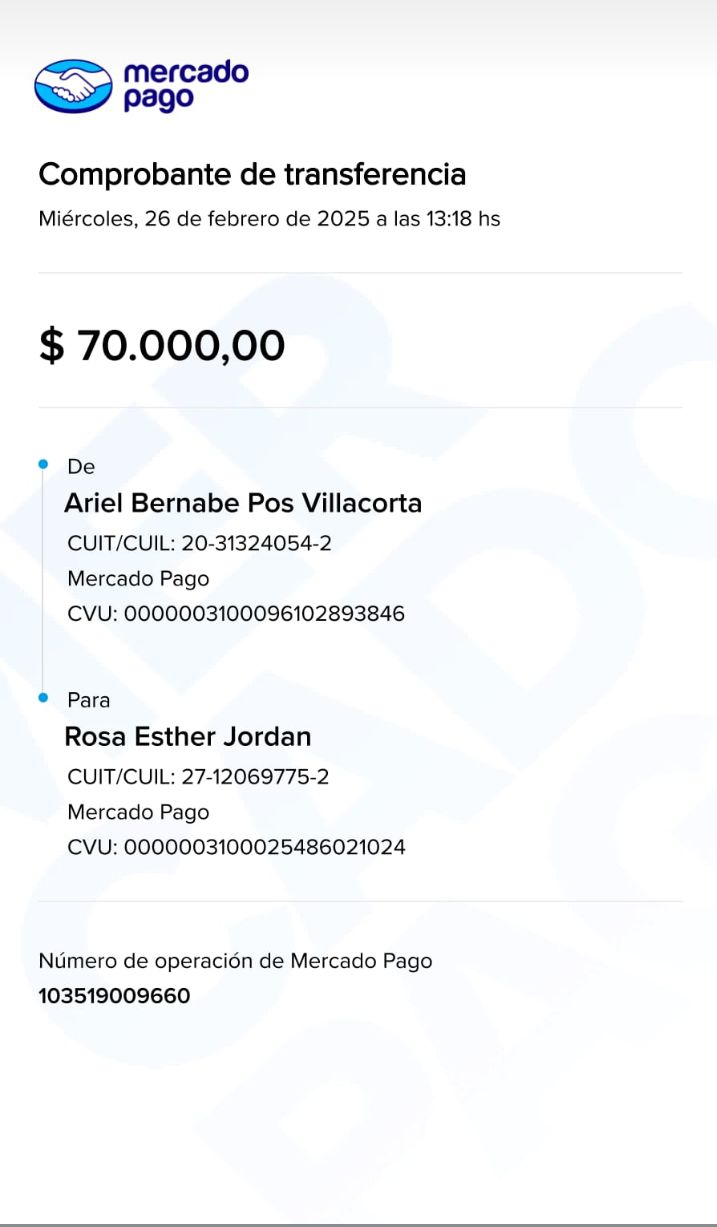Click the blue dot beside De
Screen dimensions: 717x1227
click(x=43, y=464)
